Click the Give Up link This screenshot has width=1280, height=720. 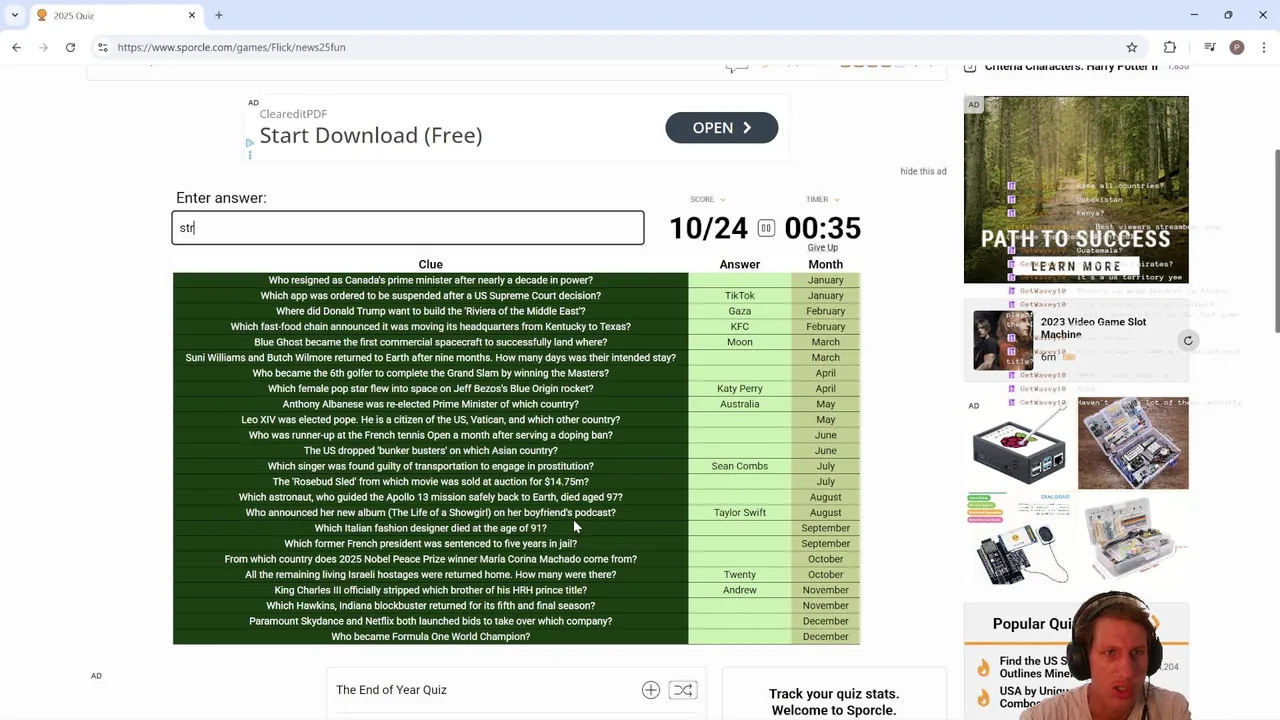pyautogui.click(x=823, y=248)
